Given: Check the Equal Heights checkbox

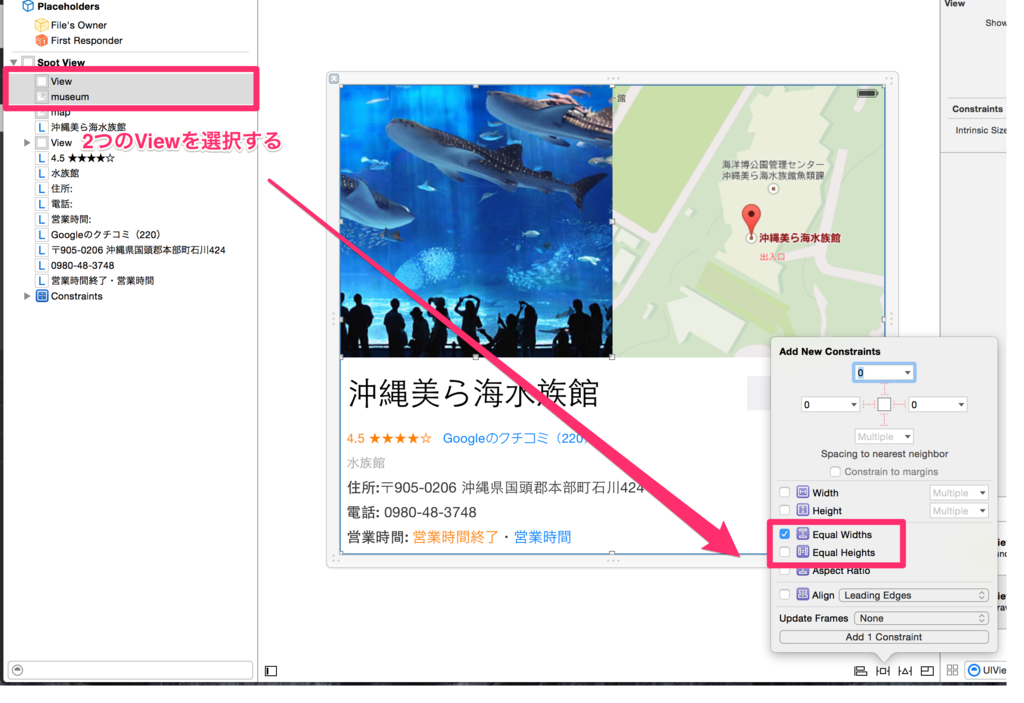Looking at the screenshot, I should click(784, 552).
